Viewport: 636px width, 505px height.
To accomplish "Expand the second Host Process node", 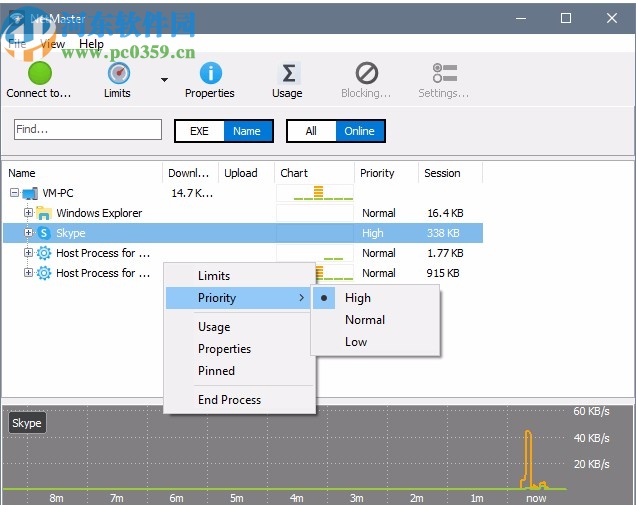I will point(28,272).
